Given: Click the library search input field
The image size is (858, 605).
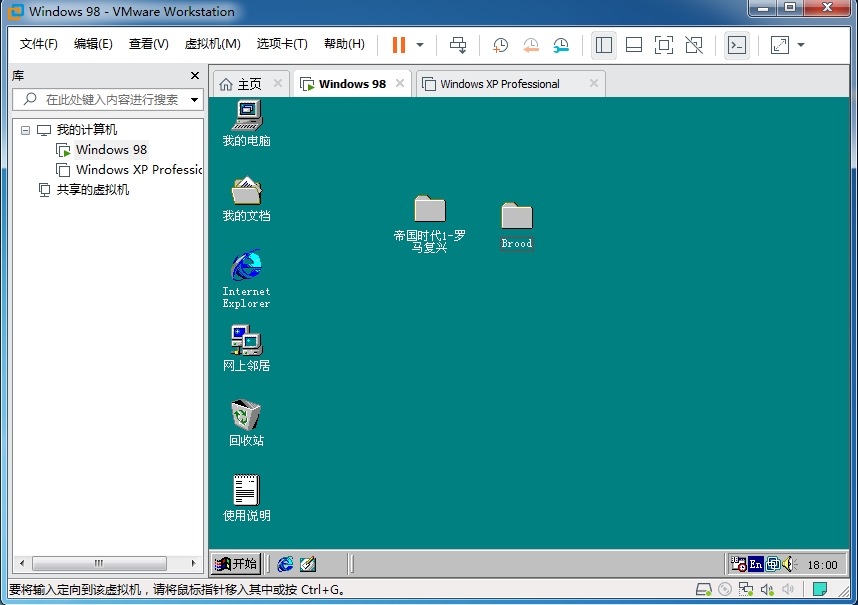Looking at the screenshot, I should (x=112, y=100).
